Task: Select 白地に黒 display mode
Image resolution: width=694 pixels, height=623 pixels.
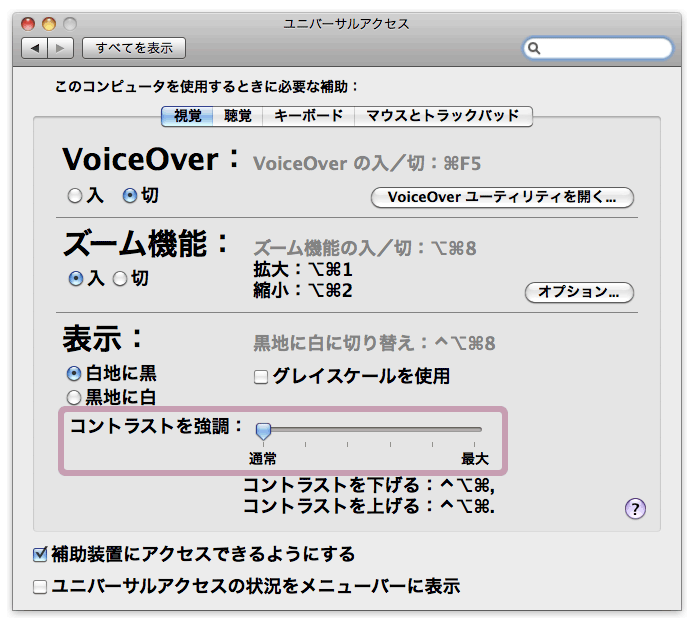Action: coord(74,374)
